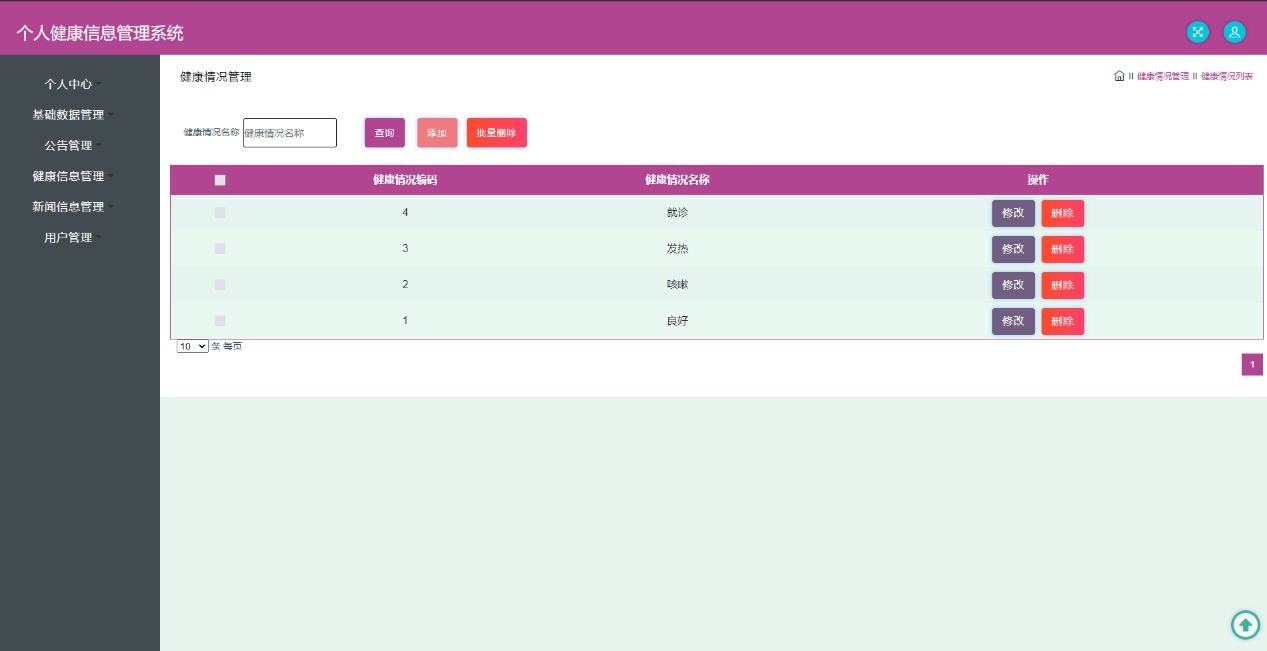Viewport: 1267px width, 651px height.
Task: Click the 就诊 name cell
Action: click(x=677, y=213)
